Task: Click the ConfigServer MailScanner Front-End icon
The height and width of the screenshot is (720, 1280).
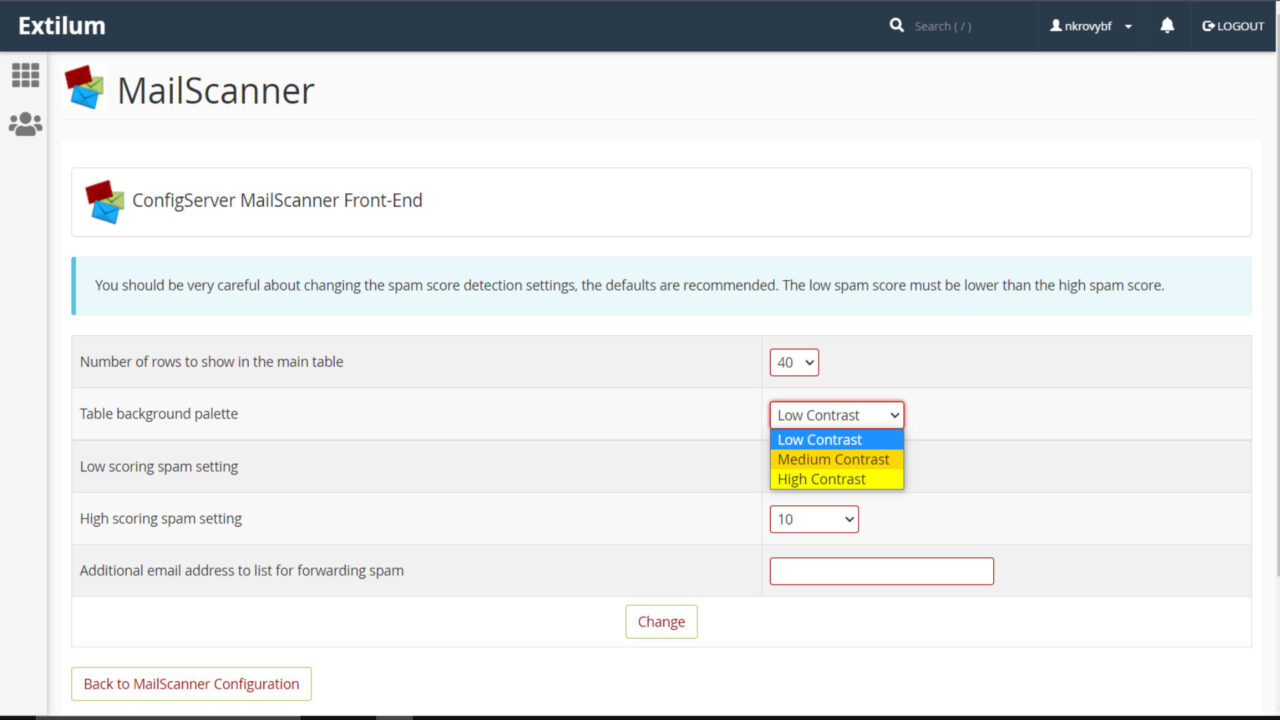Action: pyautogui.click(x=104, y=200)
